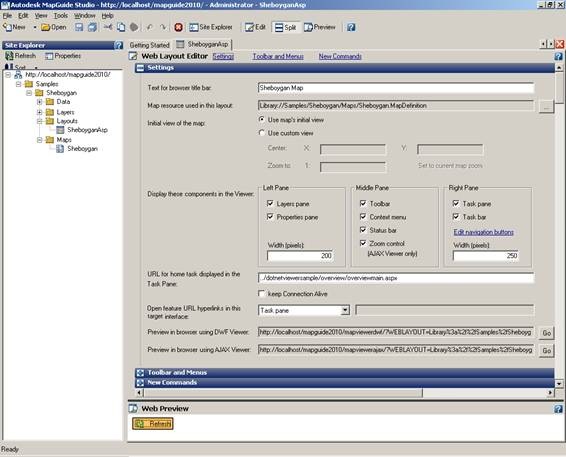Click the Edit navigation buttons link
This screenshot has height=457, width=566.
point(483,232)
